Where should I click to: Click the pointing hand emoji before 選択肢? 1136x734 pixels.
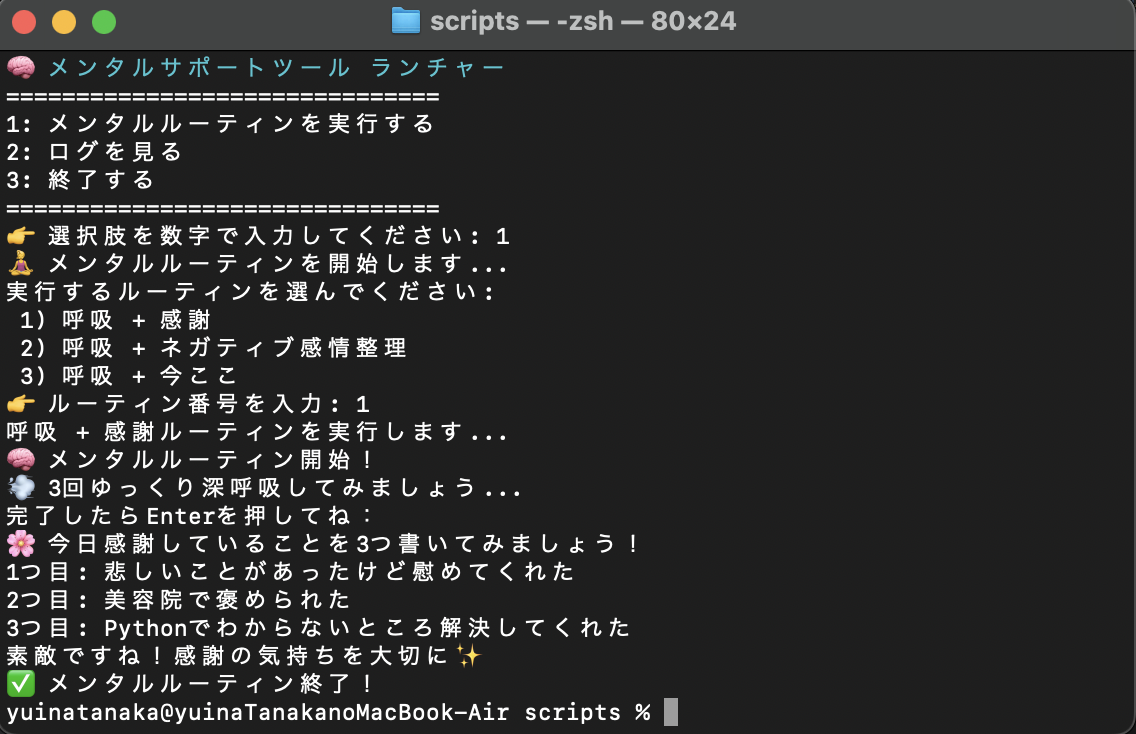(21, 235)
